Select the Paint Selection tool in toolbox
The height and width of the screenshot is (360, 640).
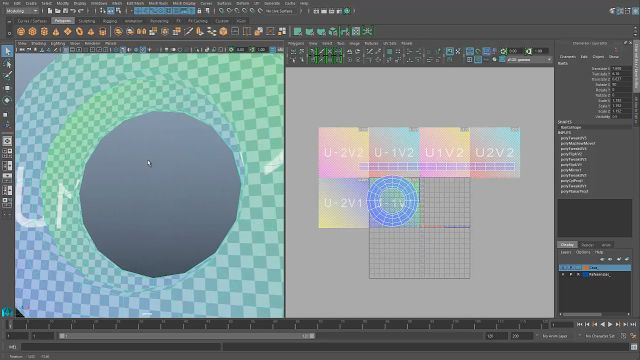tap(7, 76)
